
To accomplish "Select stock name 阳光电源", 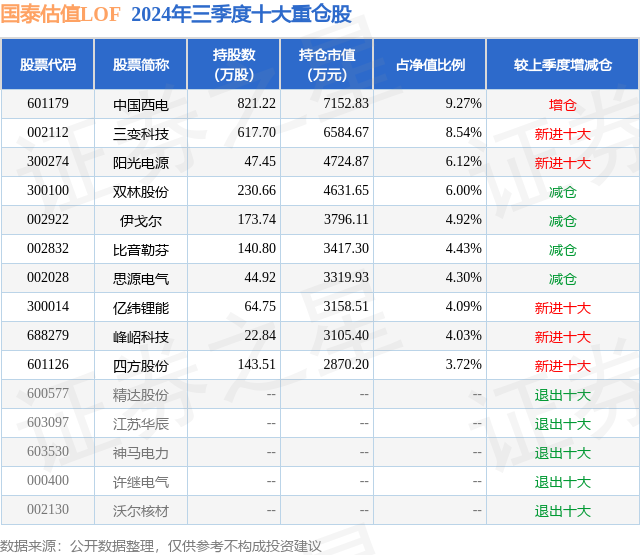I will click(x=141, y=163).
